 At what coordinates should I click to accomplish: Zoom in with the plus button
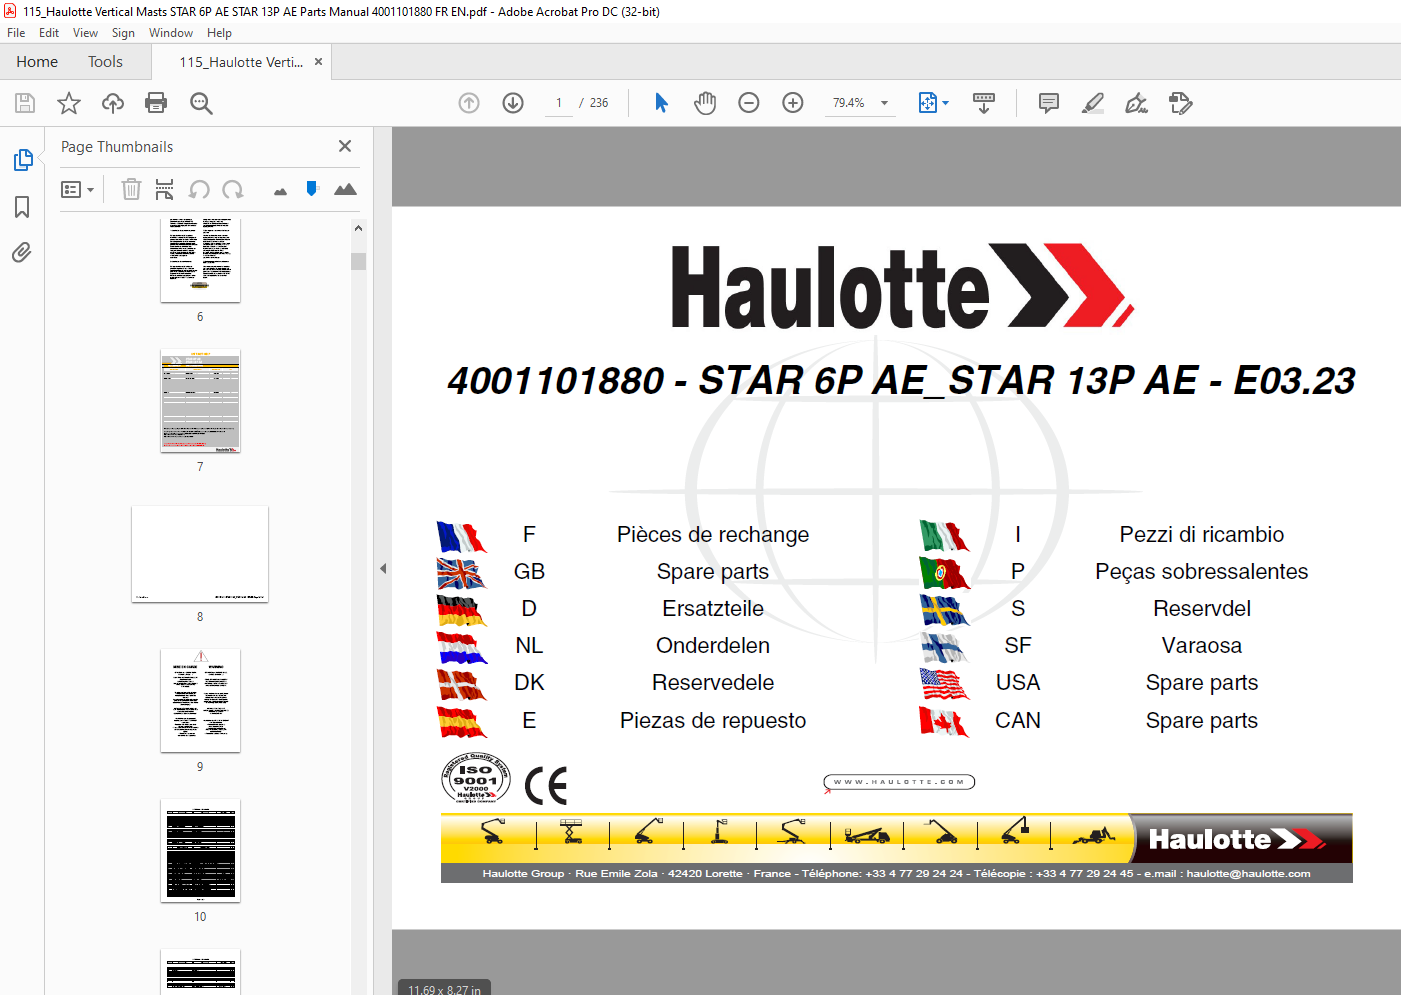(793, 103)
